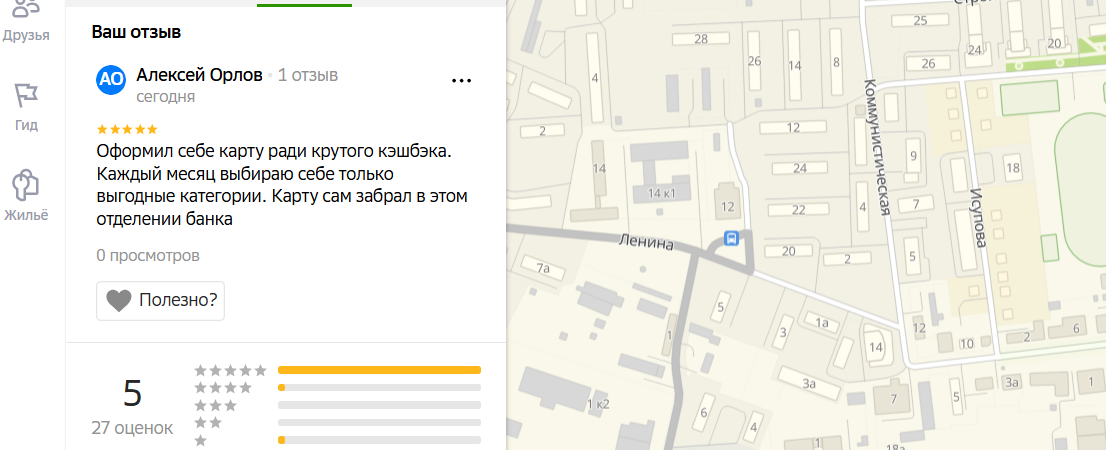
Task: Open the Гид flag icon section
Action: click(26, 107)
